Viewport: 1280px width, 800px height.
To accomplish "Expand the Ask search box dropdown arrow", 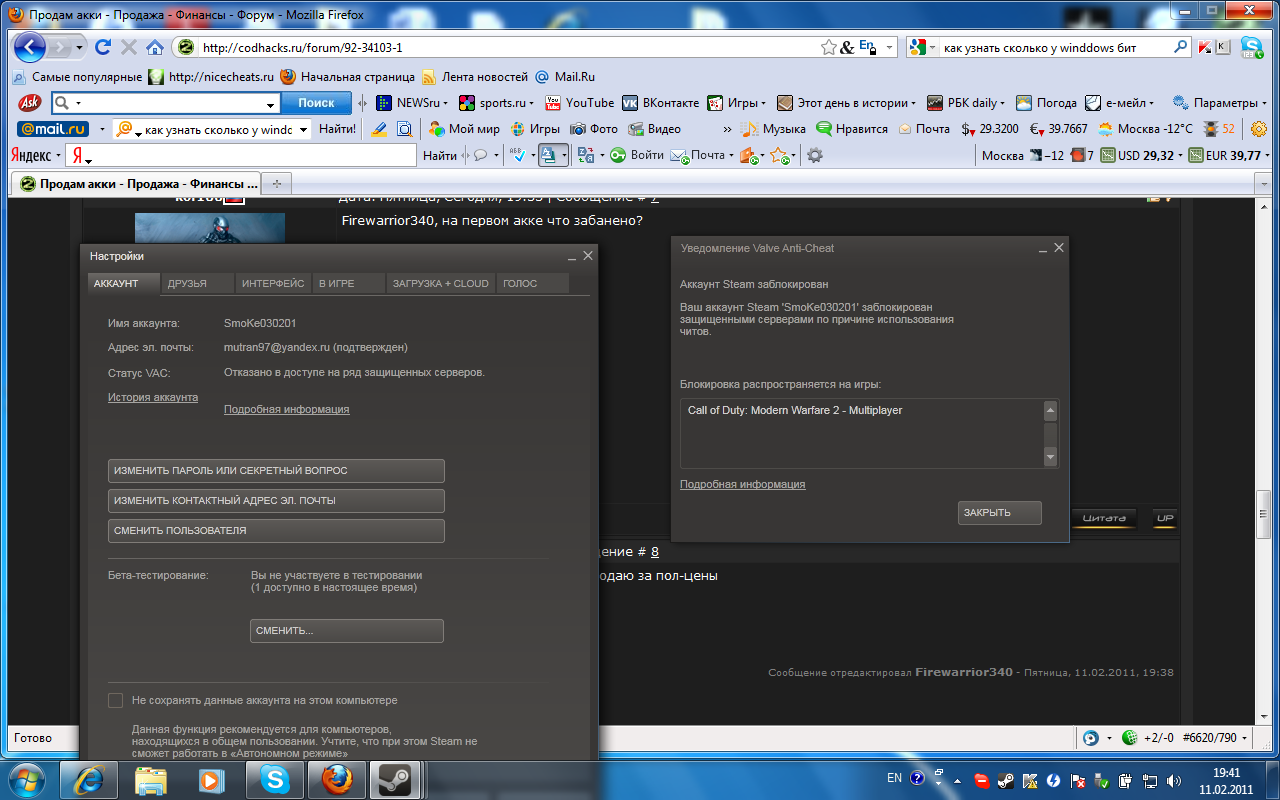I will (271, 104).
